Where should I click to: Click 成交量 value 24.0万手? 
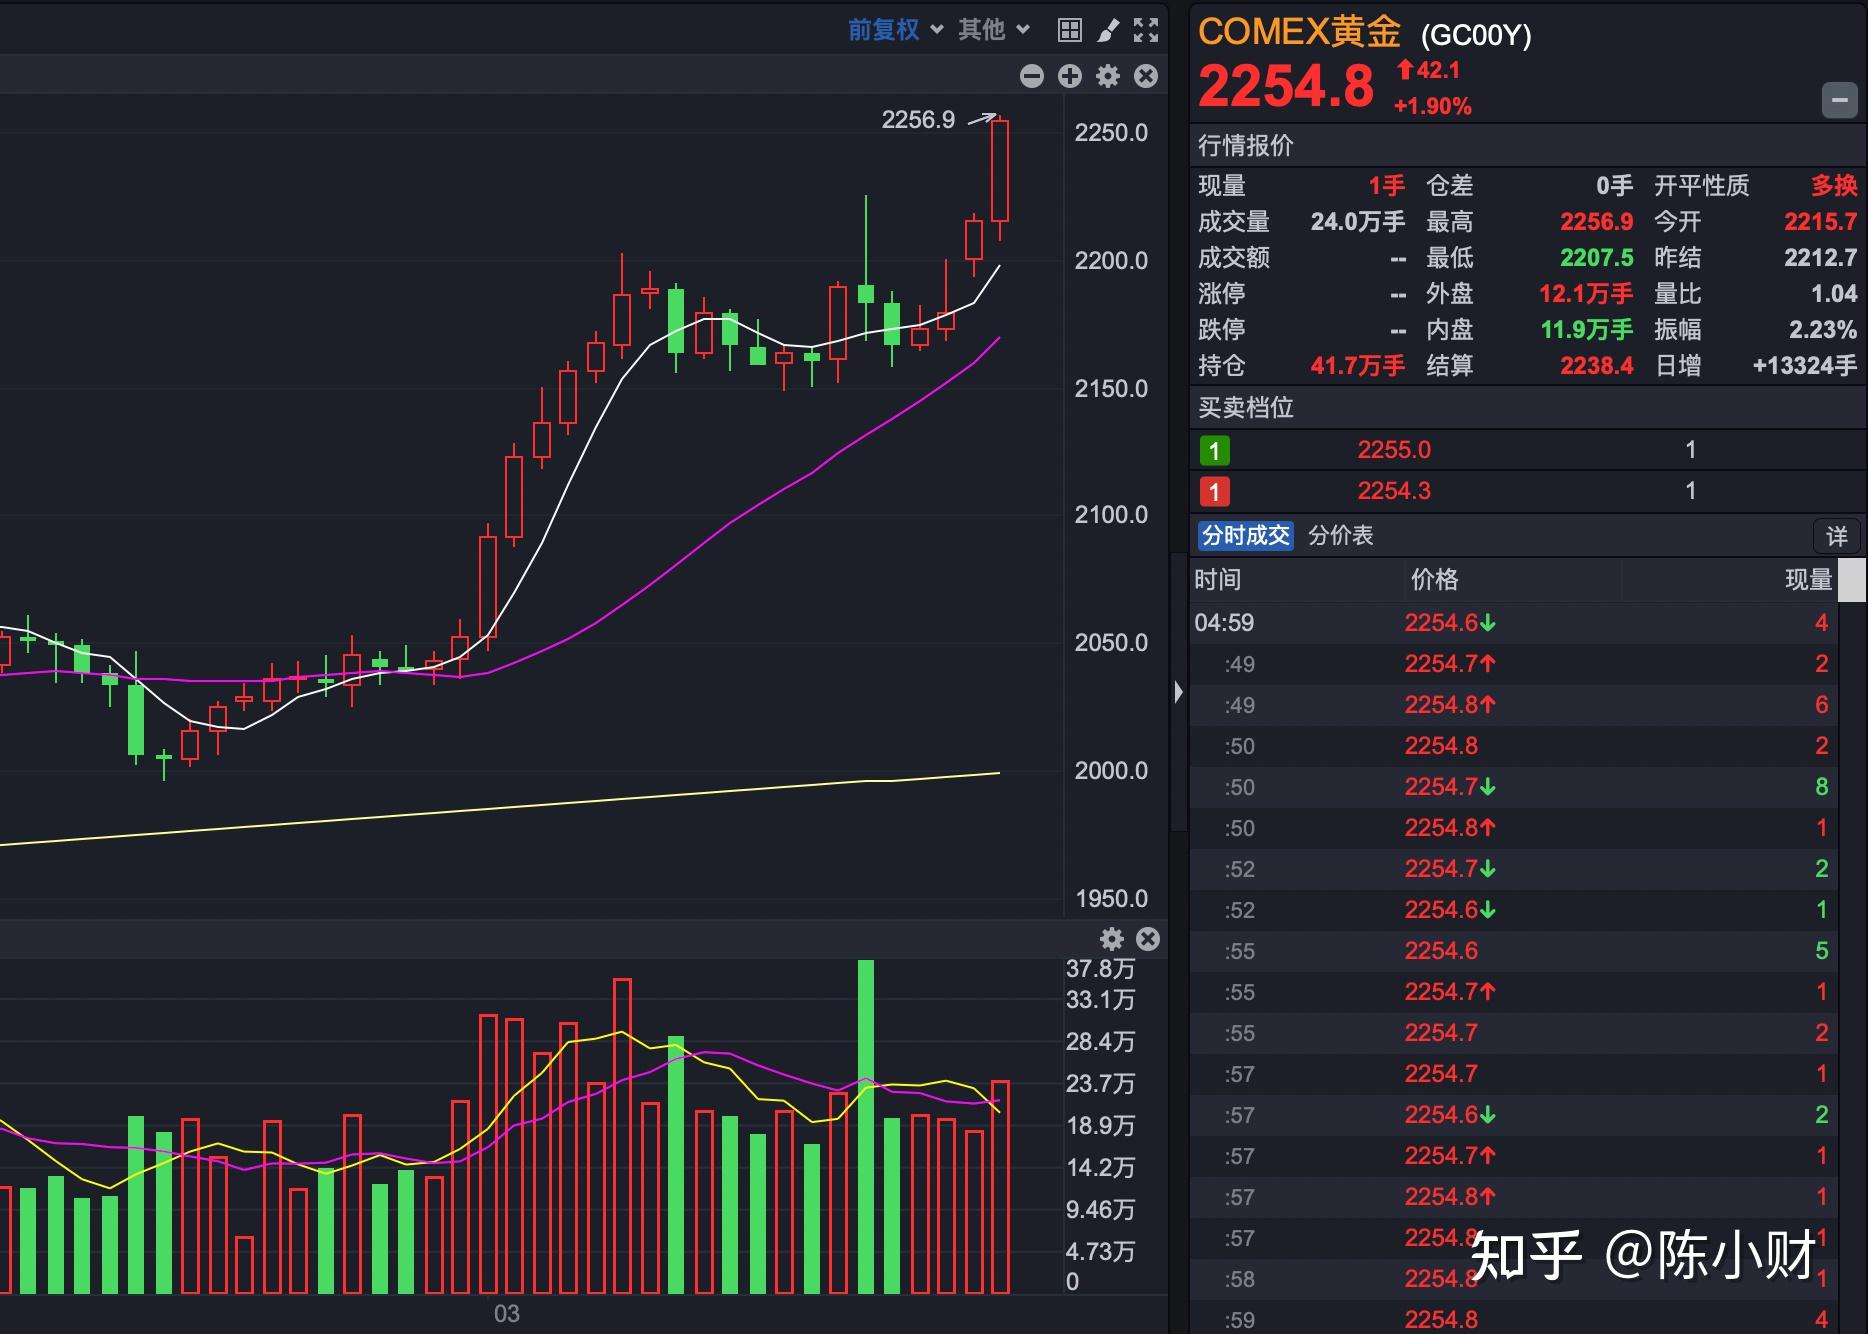[1357, 222]
